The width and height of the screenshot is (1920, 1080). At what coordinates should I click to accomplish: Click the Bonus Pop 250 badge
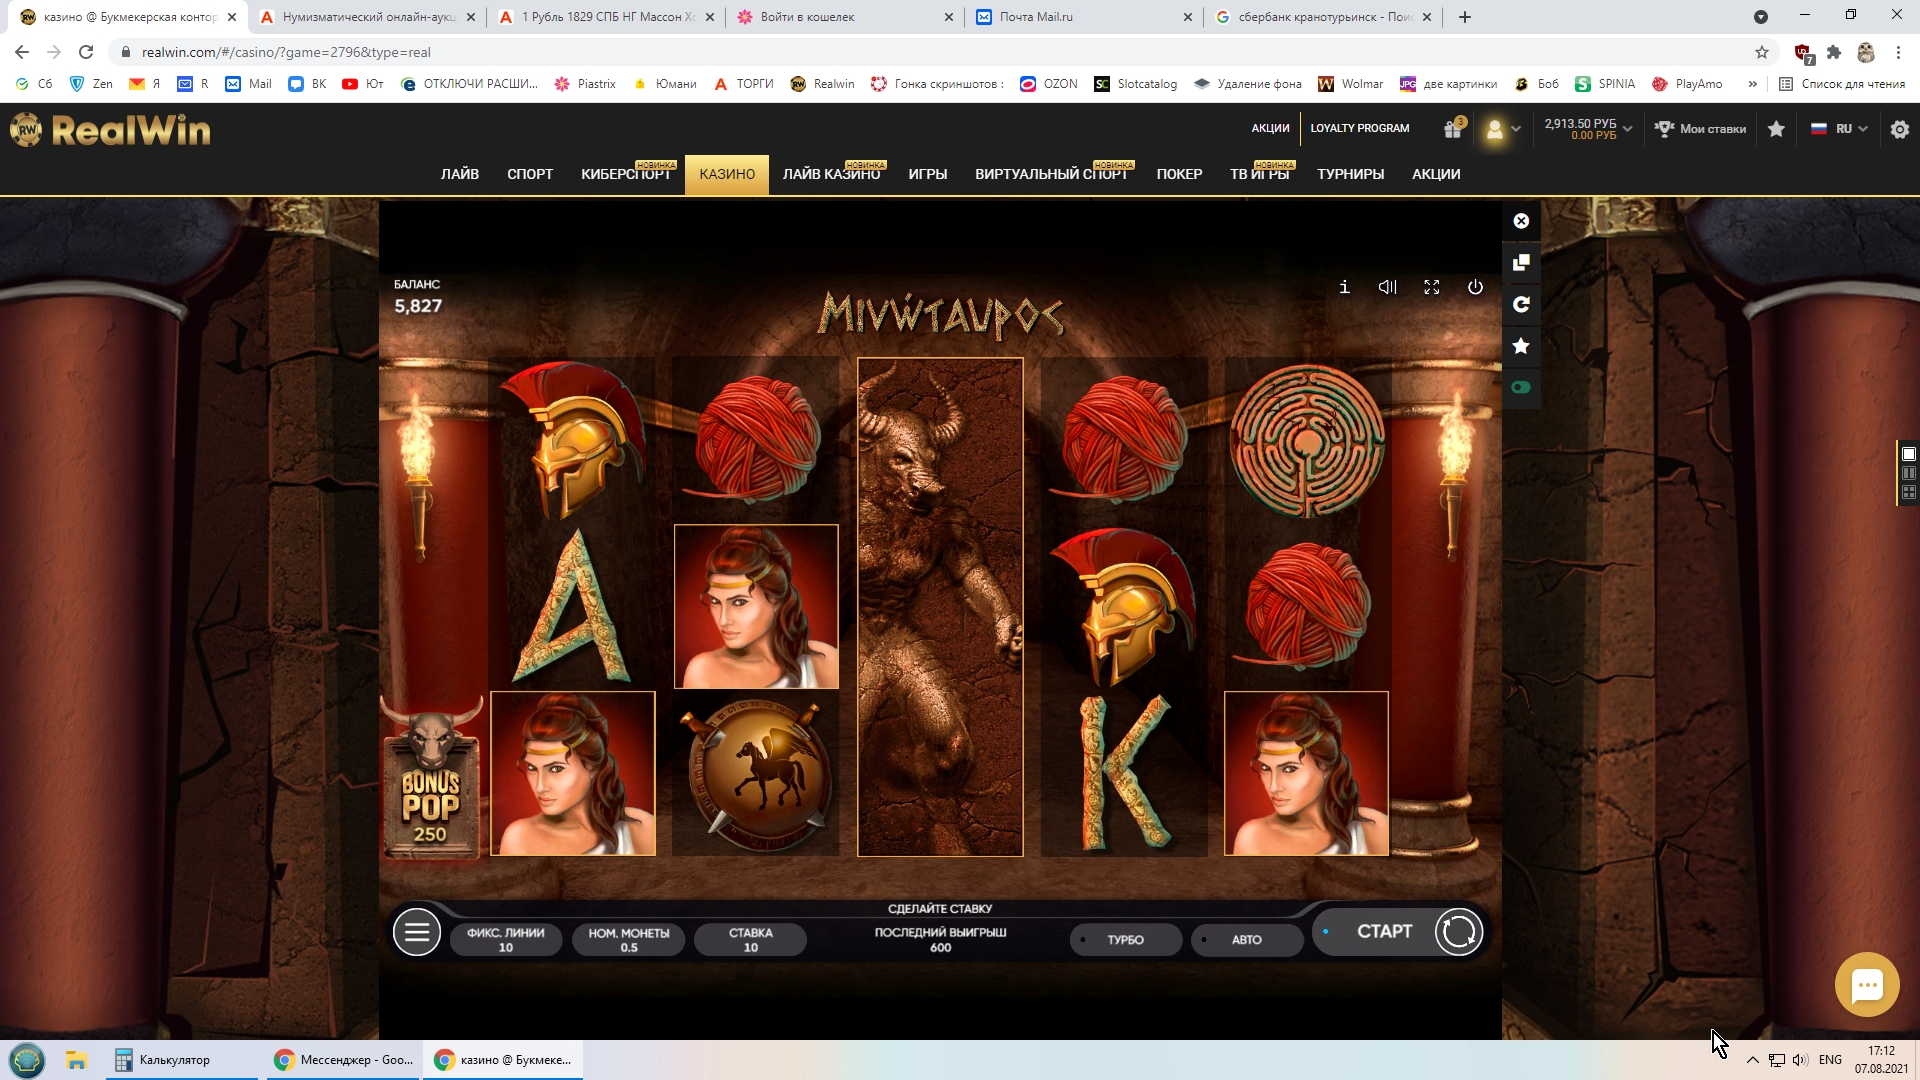431,778
